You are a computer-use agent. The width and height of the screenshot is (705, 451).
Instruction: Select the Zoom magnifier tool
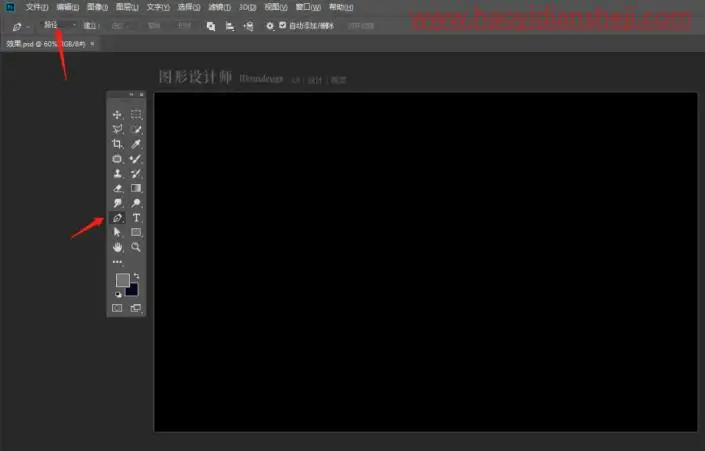136,247
